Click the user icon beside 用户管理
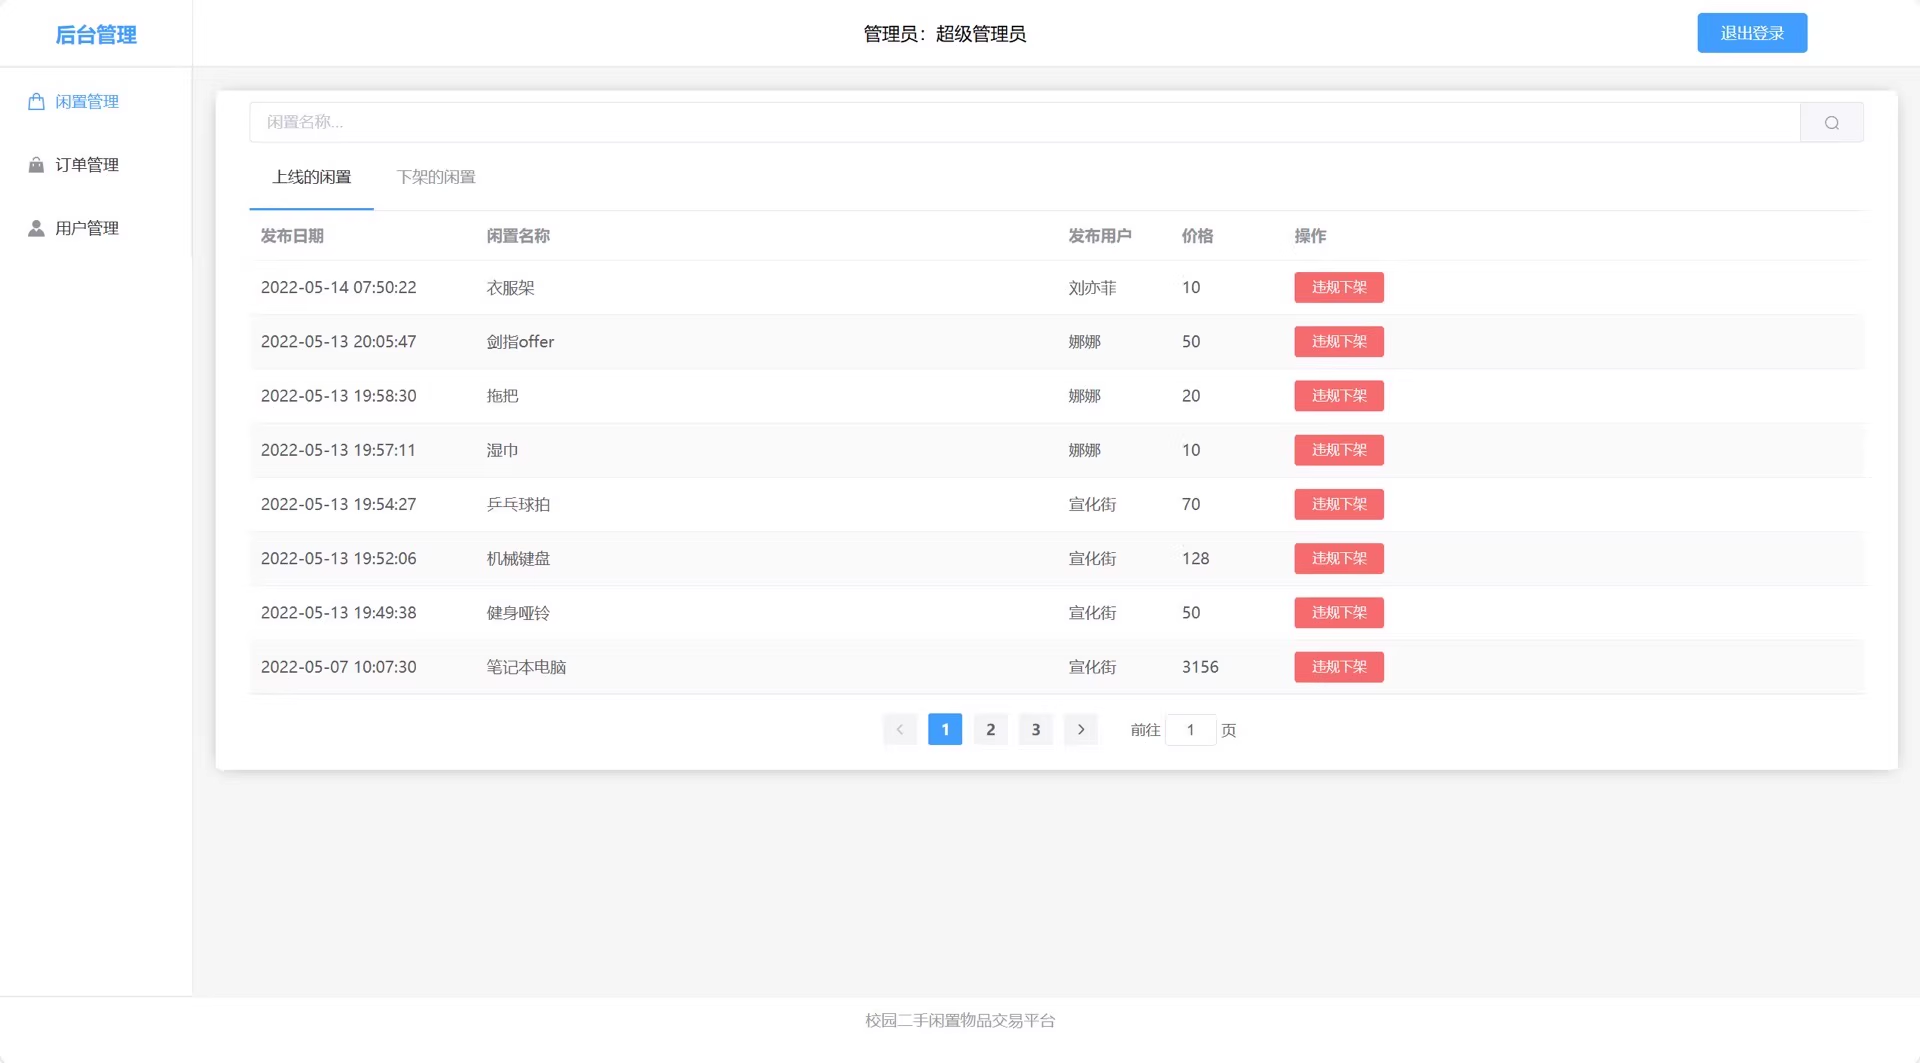 (36, 228)
